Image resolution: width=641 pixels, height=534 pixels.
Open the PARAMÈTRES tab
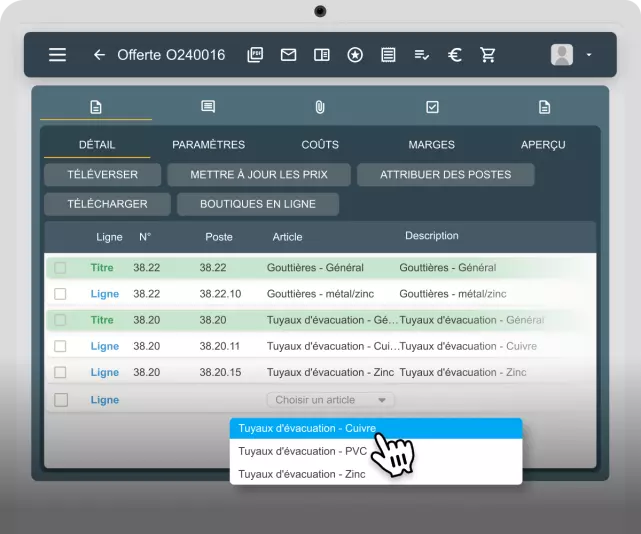[x=208, y=145]
